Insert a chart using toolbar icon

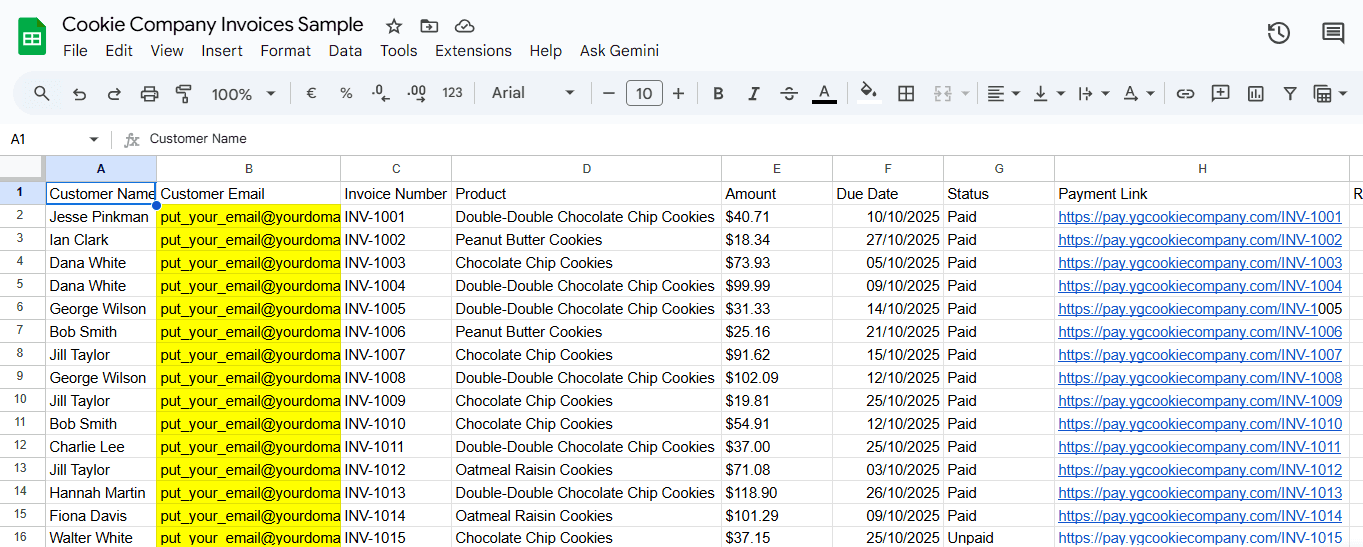(1255, 94)
